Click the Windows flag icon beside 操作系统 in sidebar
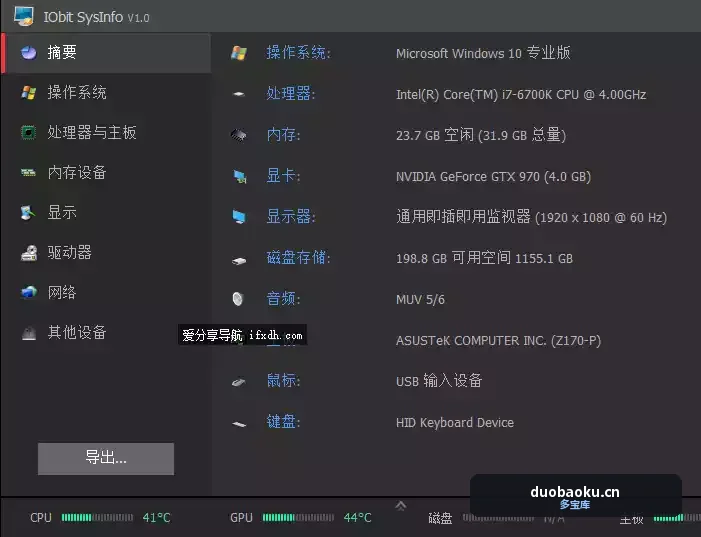701x537 pixels. pyautogui.click(x=29, y=93)
